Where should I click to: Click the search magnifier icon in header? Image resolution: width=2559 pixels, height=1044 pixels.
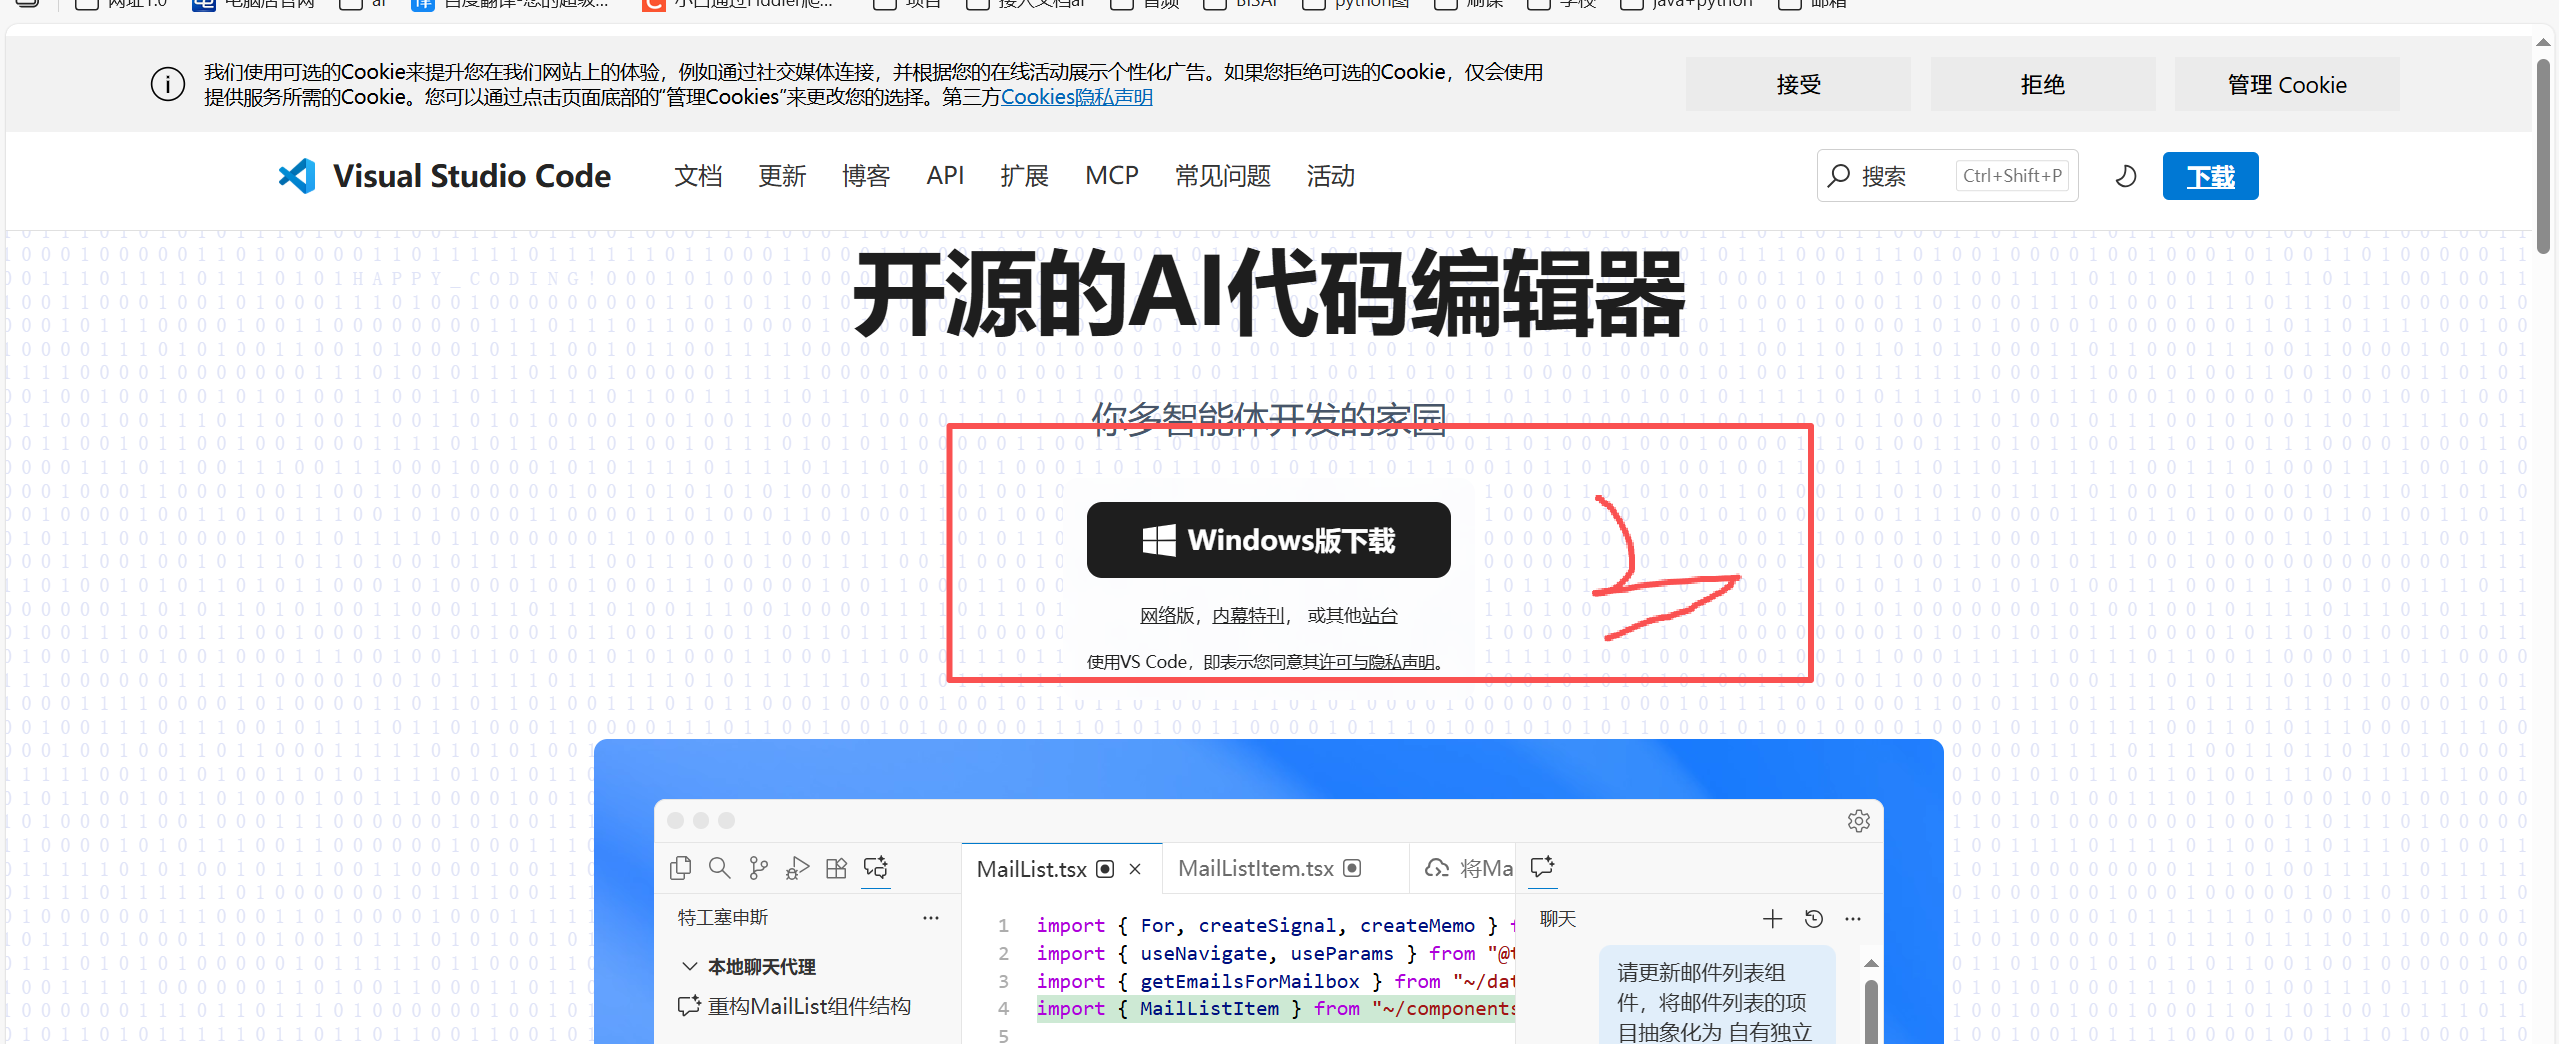pos(1838,176)
